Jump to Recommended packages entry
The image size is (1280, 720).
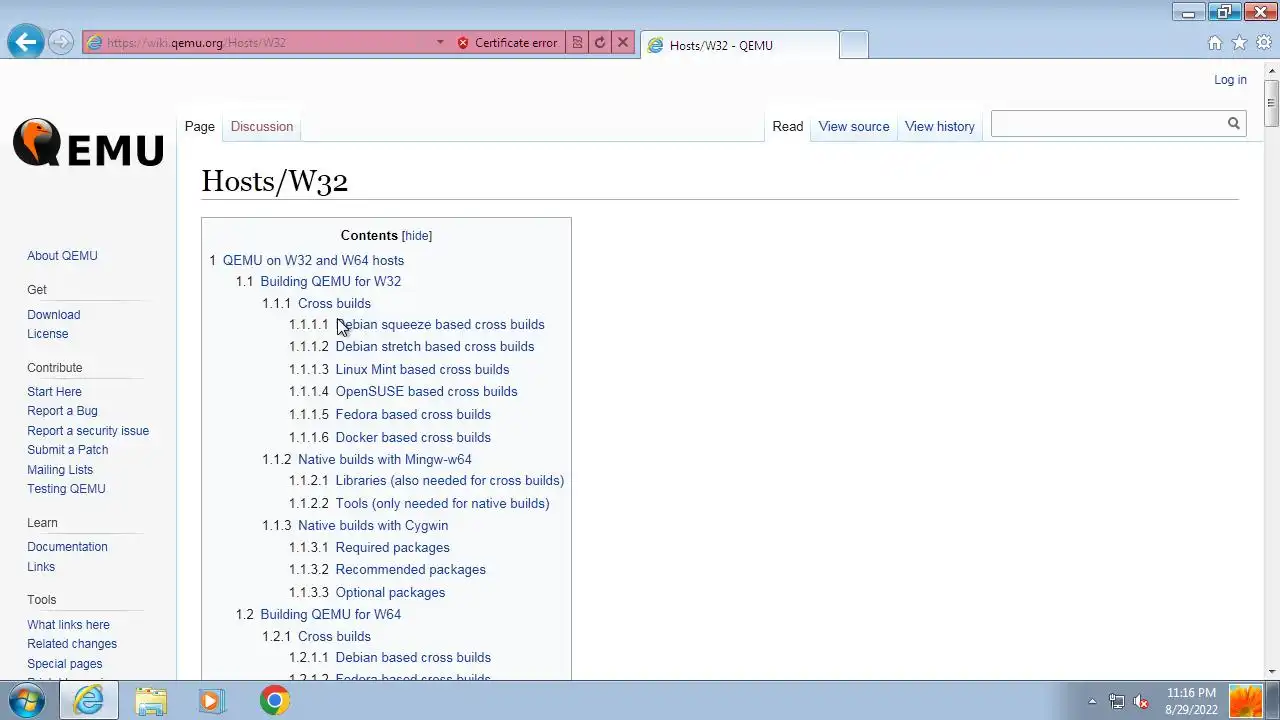click(x=410, y=570)
